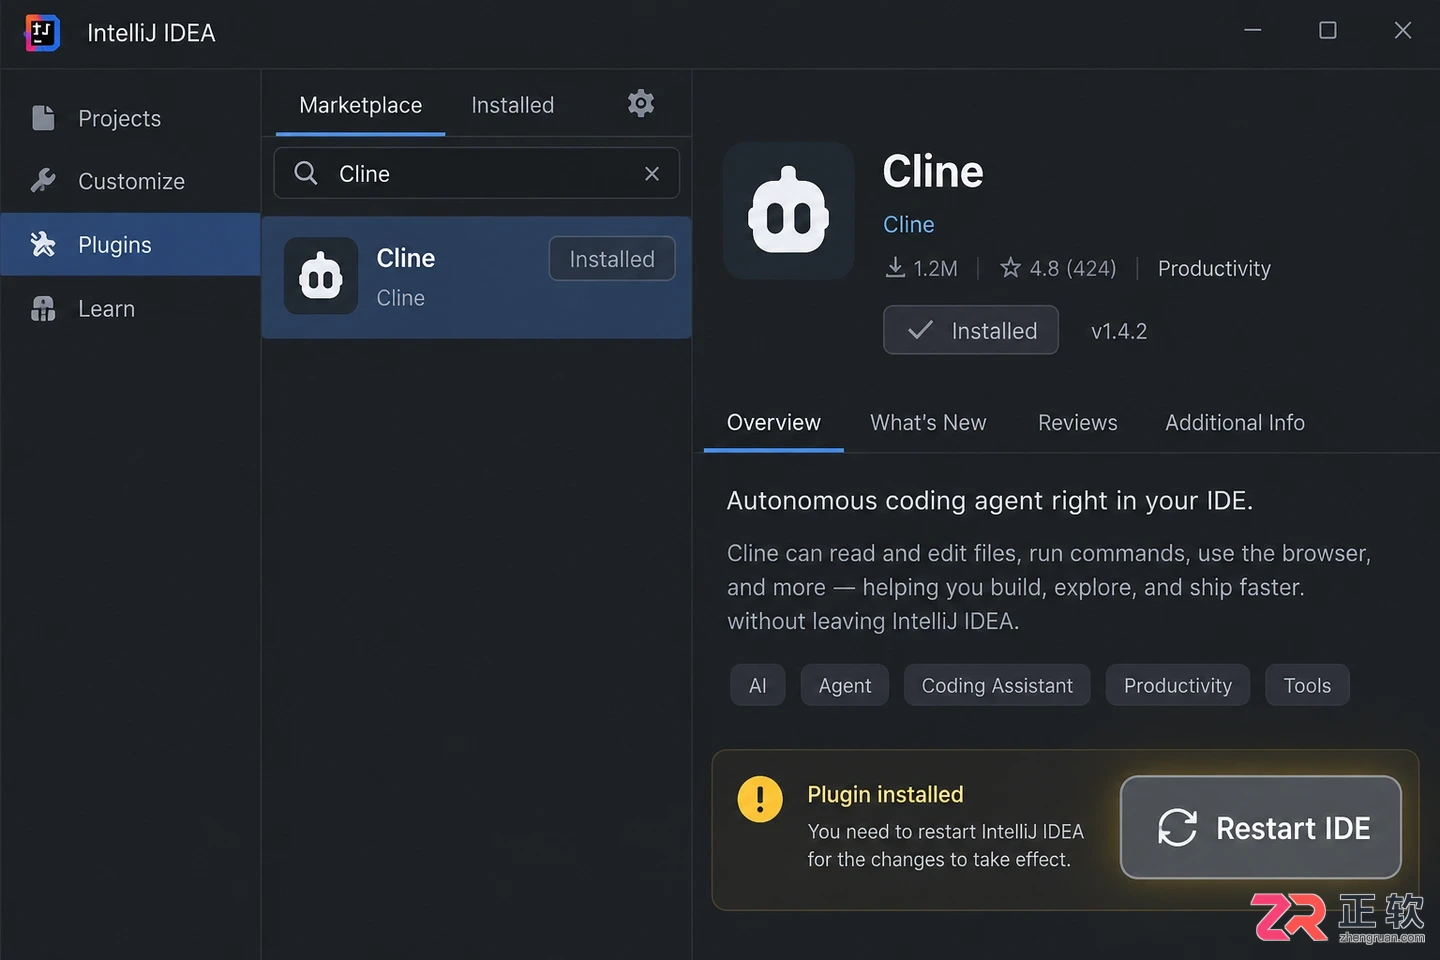This screenshot has width=1440, height=960.
Task: Open the plugin settings gear menu
Action: [x=641, y=103]
